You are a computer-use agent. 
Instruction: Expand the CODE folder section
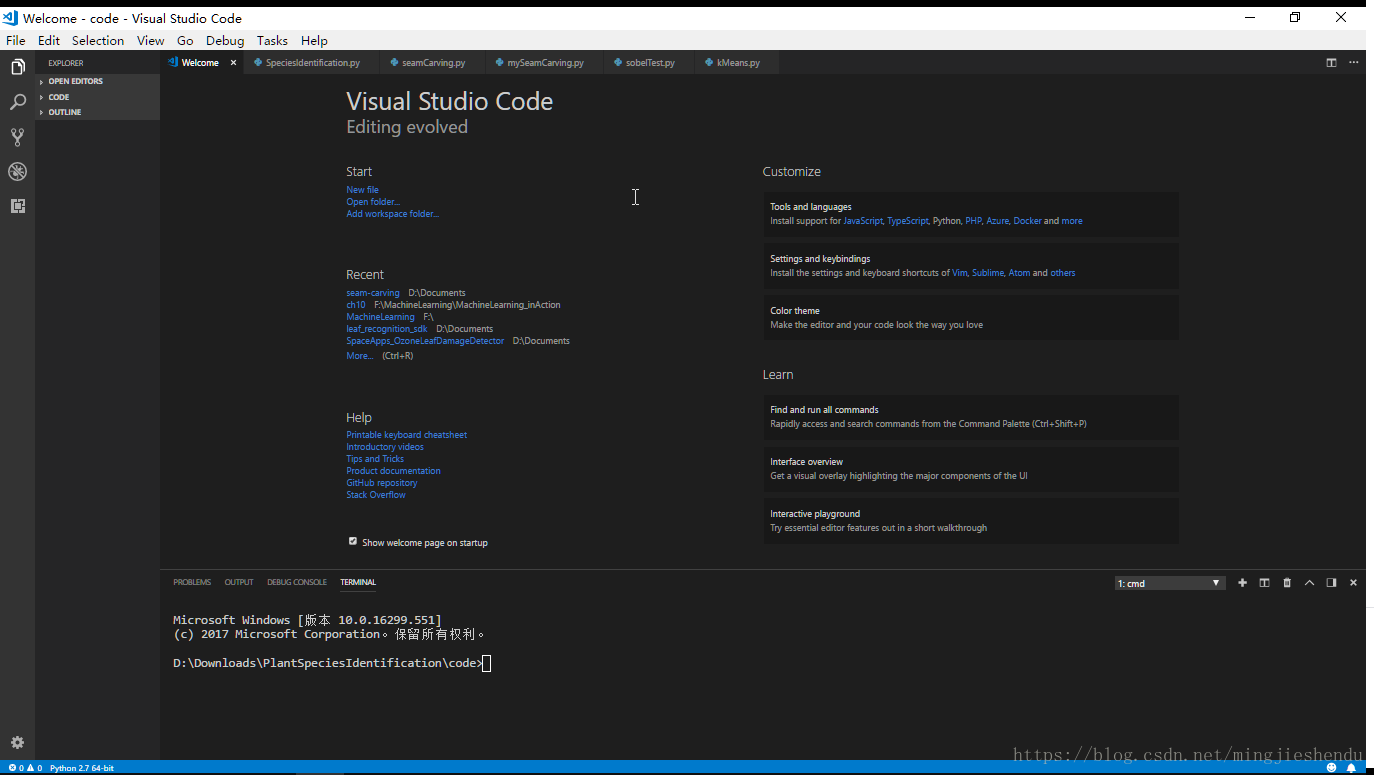(97, 97)
